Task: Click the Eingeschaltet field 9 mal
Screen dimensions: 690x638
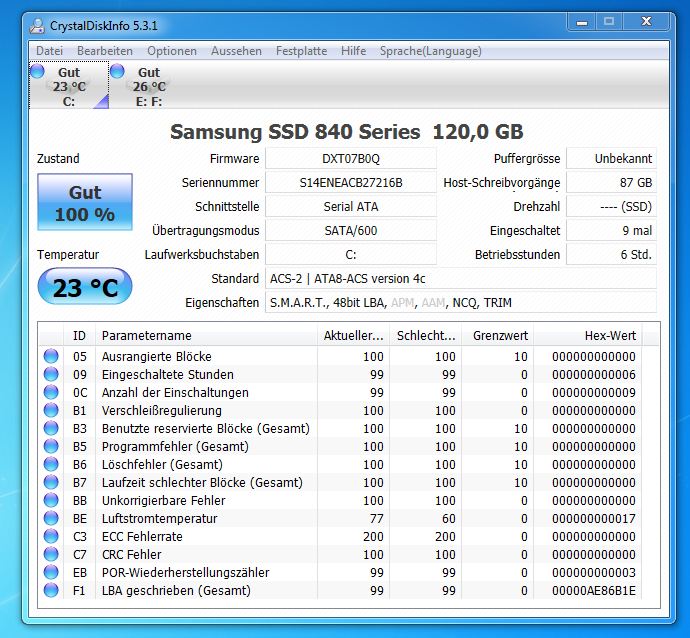Action: 611,231
